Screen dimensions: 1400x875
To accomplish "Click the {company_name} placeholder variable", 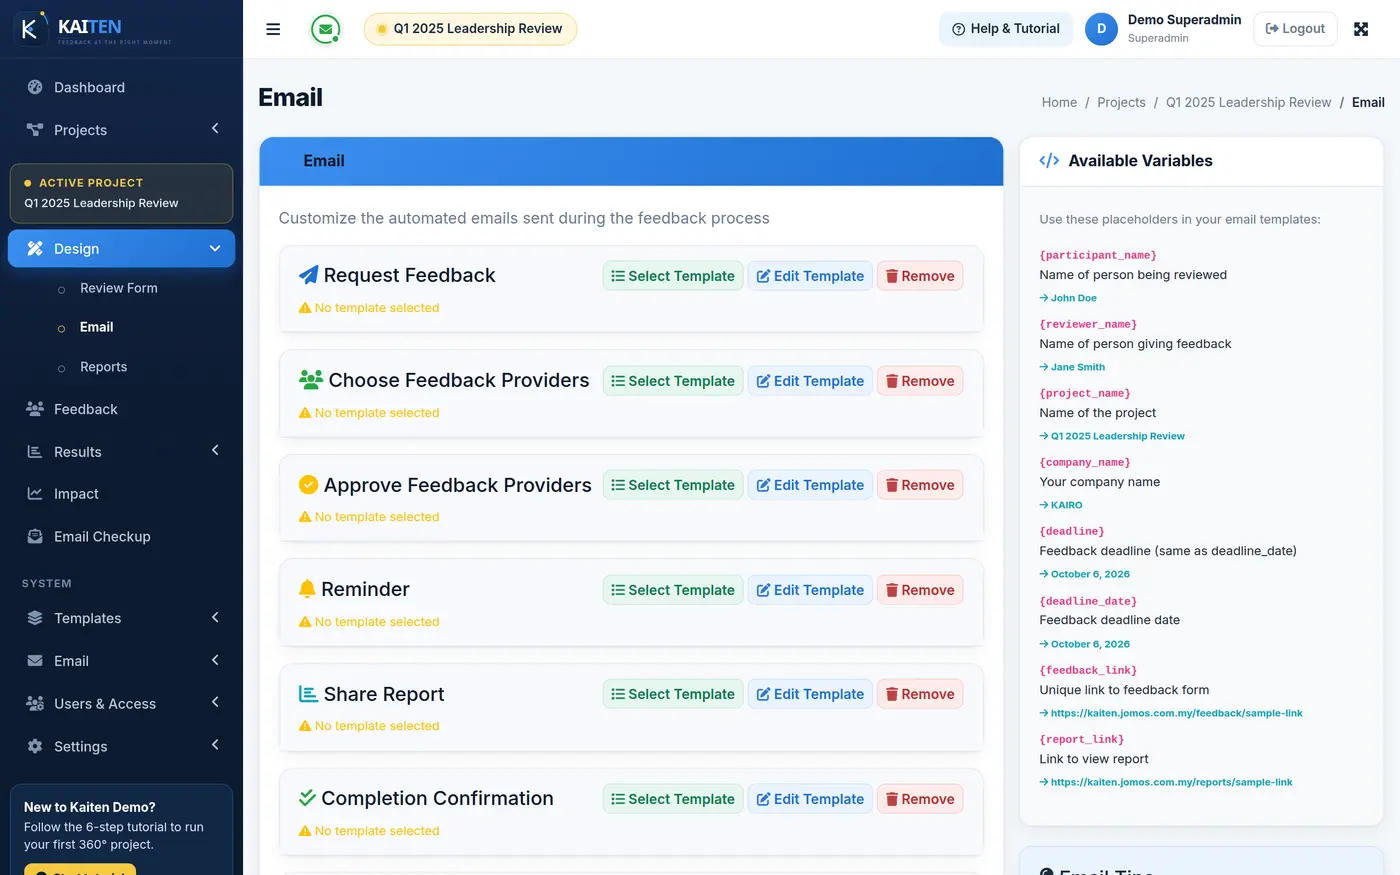I will pyautogui.click(x=1085, y=462).
